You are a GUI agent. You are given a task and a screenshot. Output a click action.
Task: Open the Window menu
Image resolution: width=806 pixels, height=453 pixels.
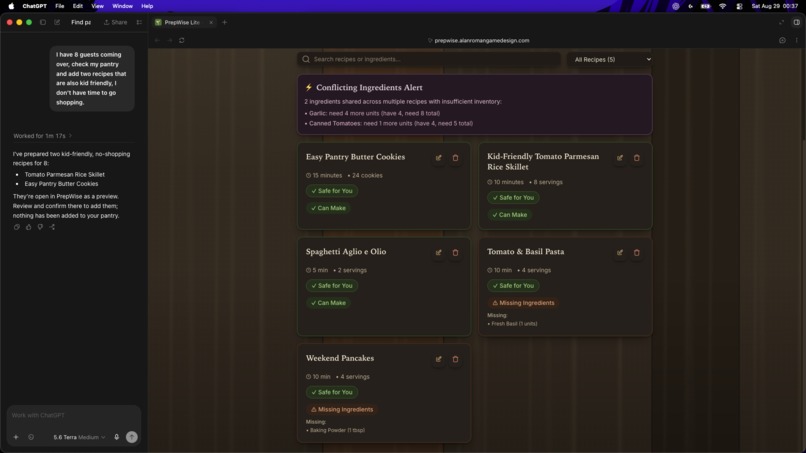pyautogui.click(x=122, y=6)
